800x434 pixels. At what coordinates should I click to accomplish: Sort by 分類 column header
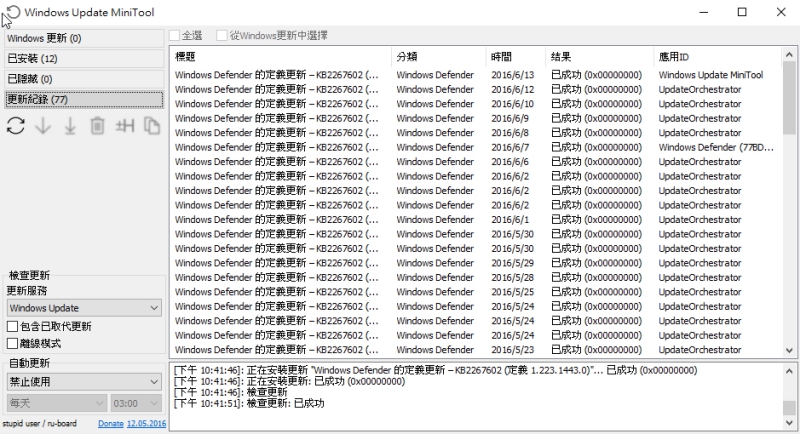pyautogui.click(x=439, y=57)
